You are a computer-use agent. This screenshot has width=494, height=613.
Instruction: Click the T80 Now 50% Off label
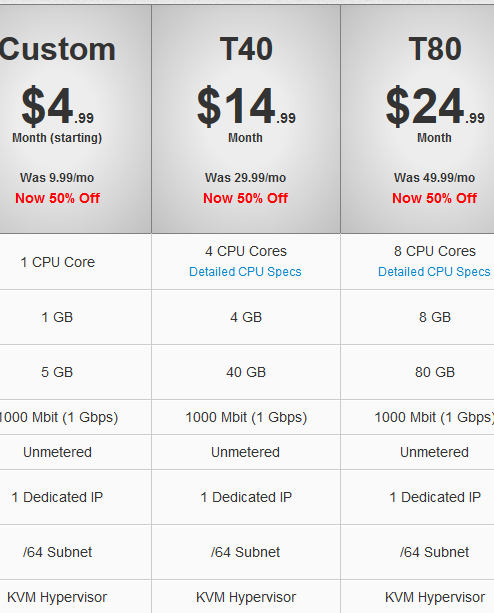[435, 198]
